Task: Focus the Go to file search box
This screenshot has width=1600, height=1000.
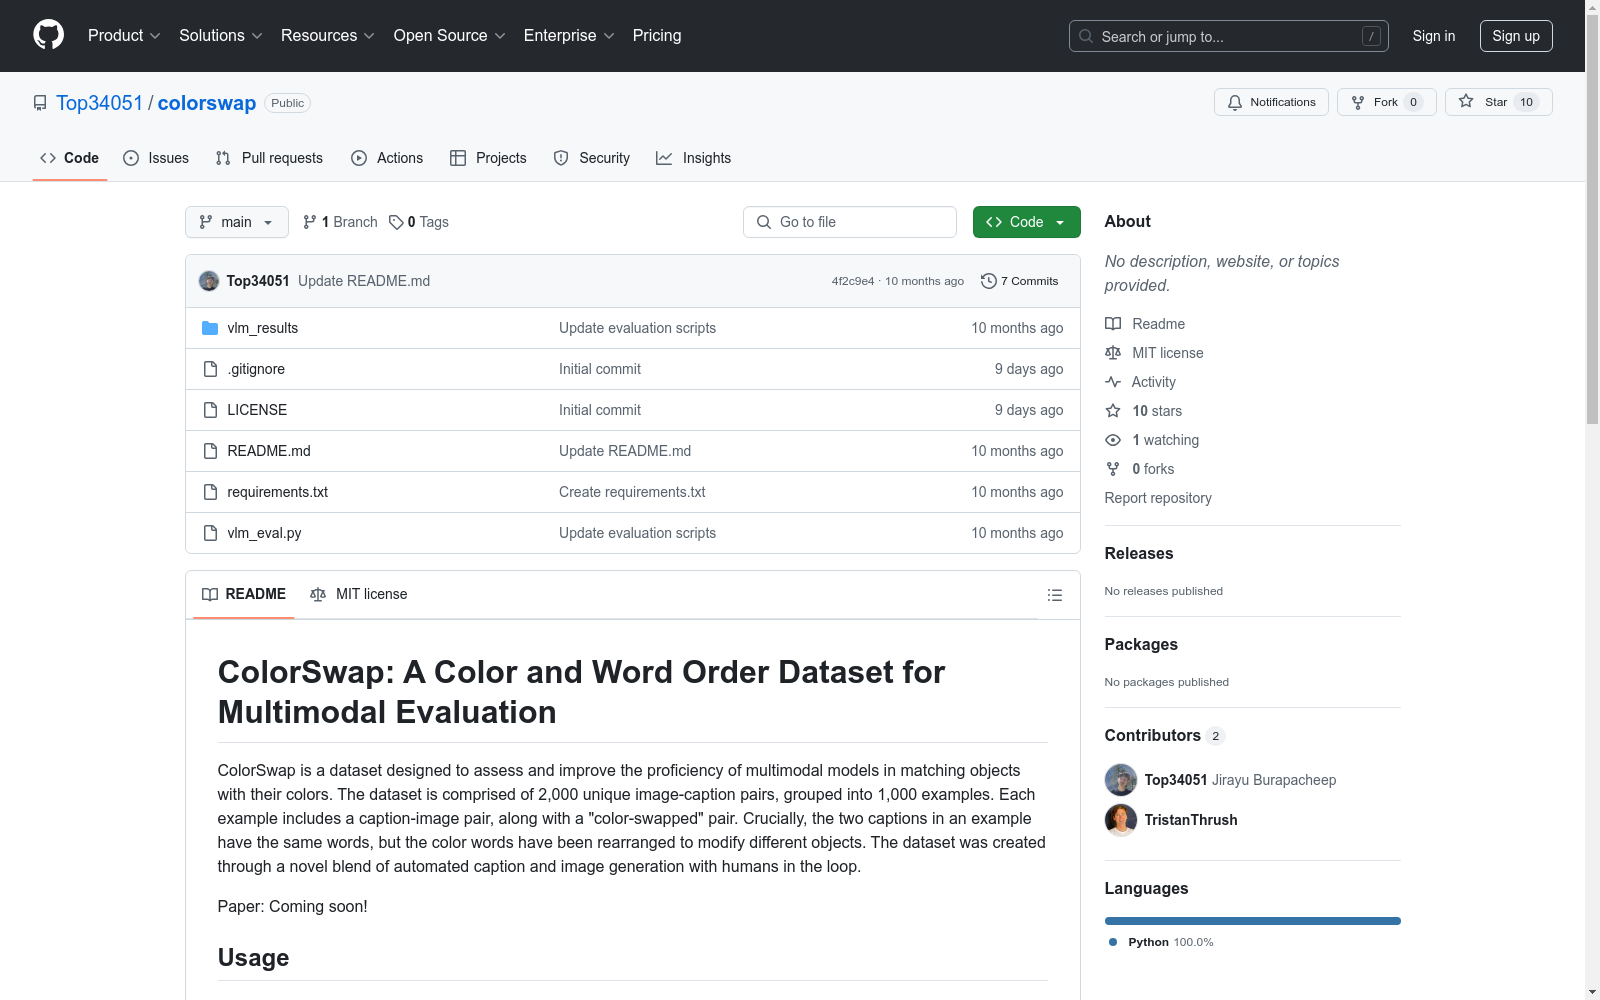Action: pos(850,222)
